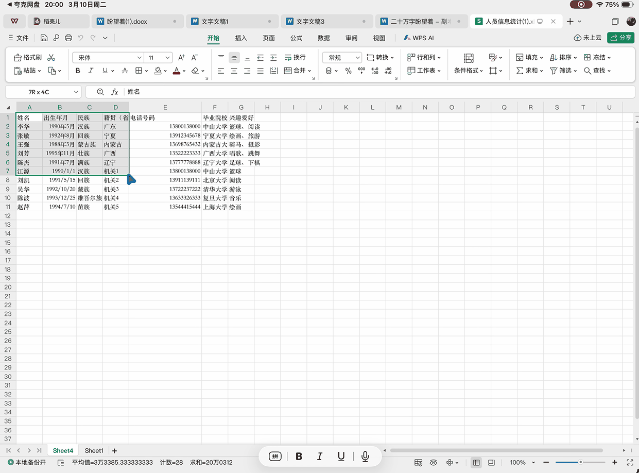Toggle underline in the ribbon
The width and height of the screenshot is (639, 473).
106,71
